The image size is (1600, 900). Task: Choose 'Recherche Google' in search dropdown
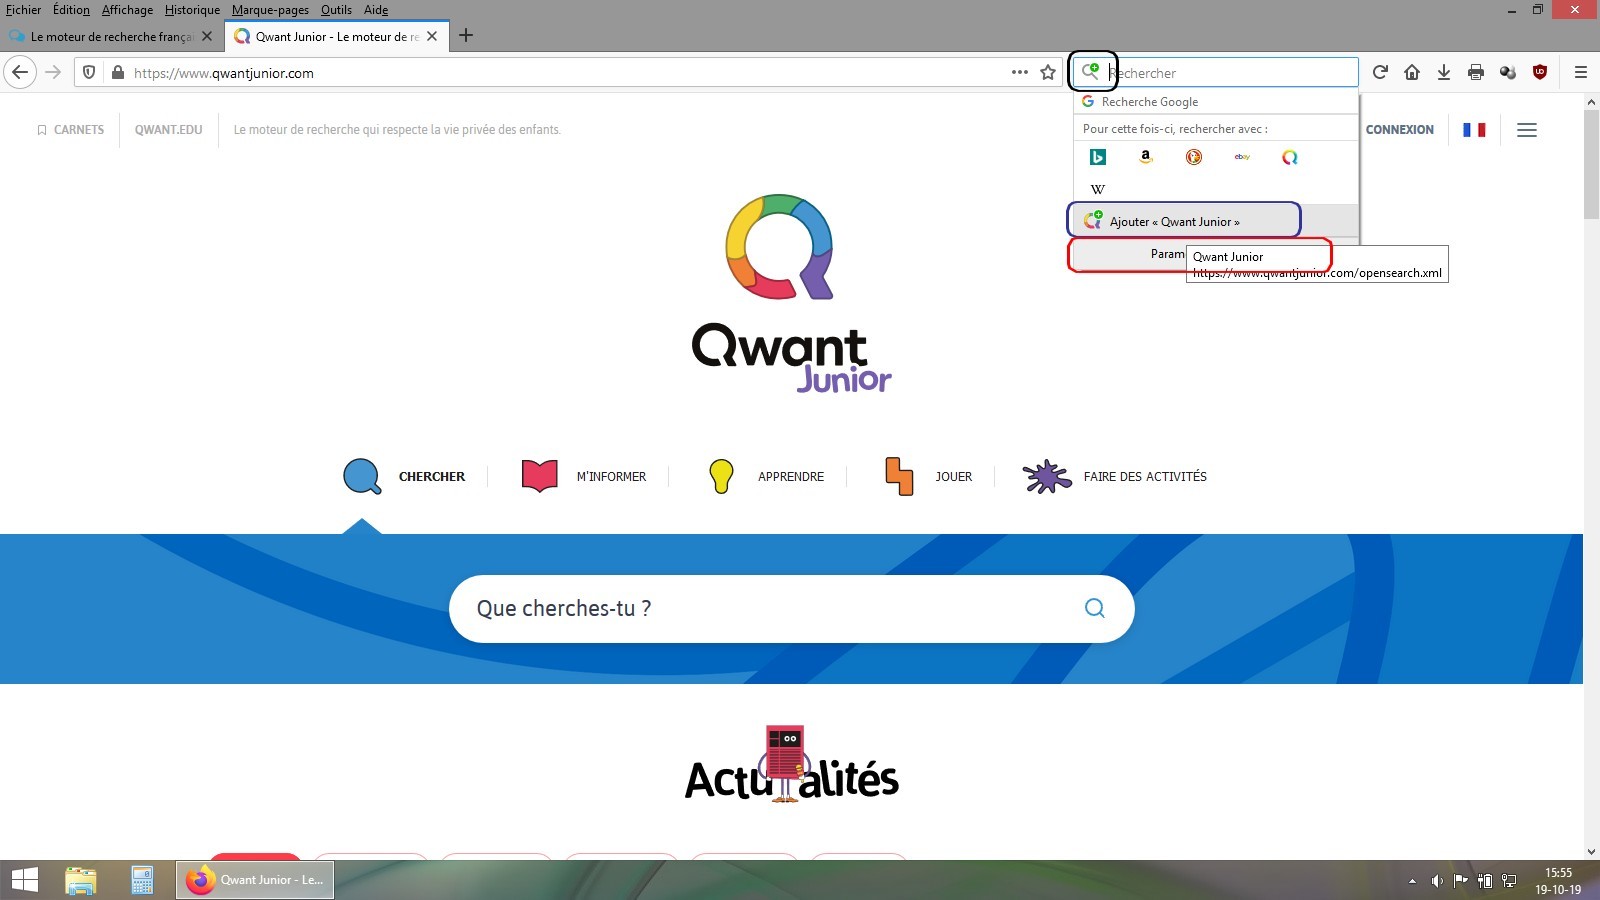click(x=1216, y=102)
